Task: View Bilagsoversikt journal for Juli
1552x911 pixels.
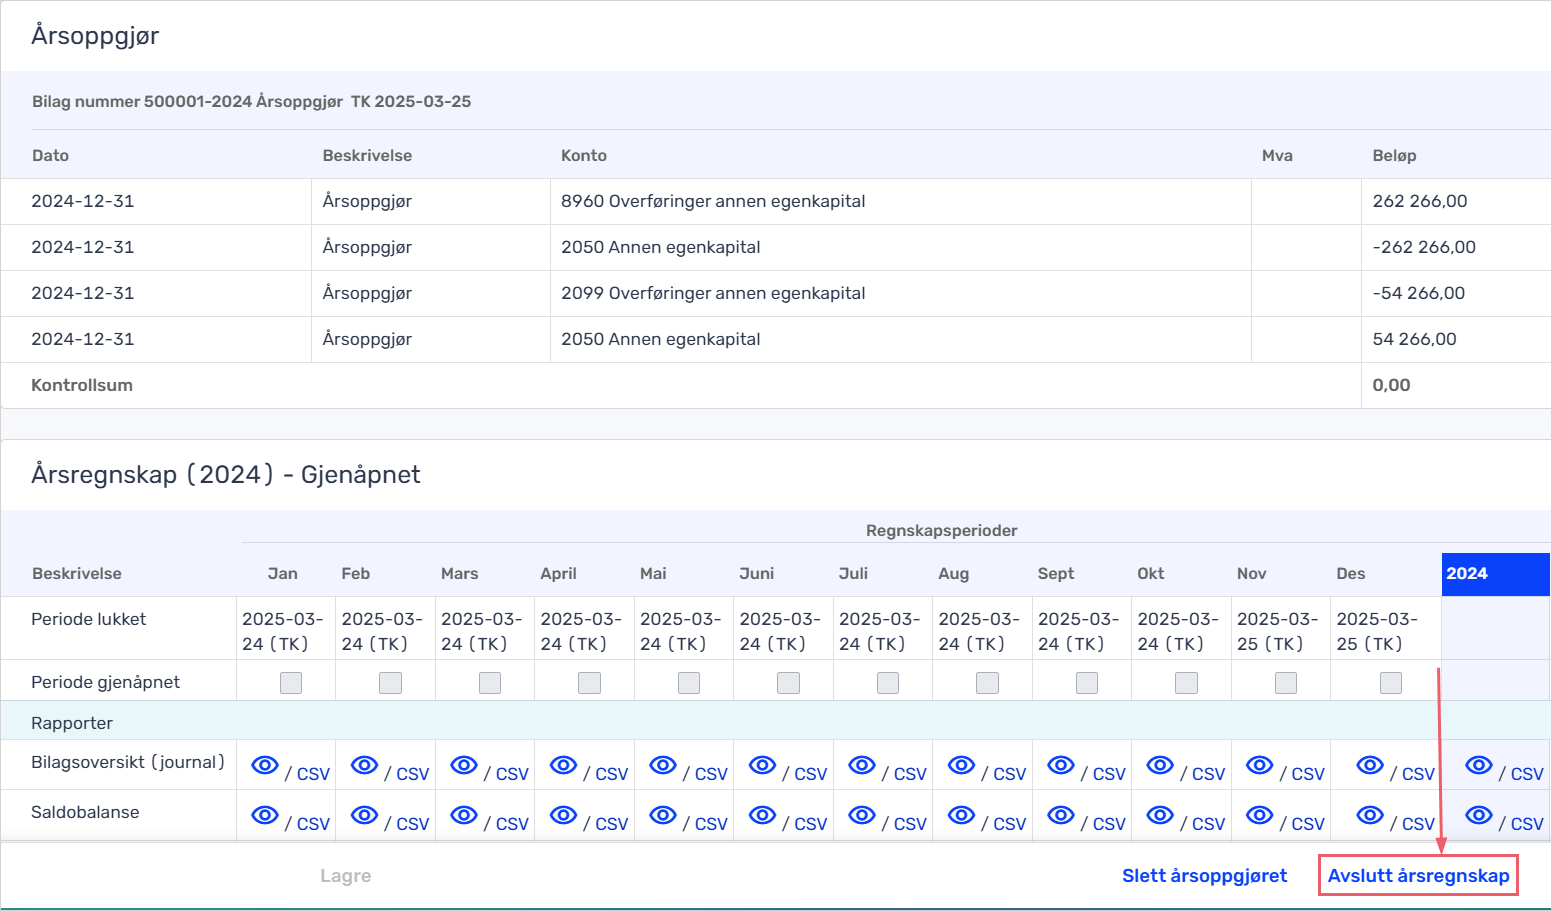Action: point(862,765)
